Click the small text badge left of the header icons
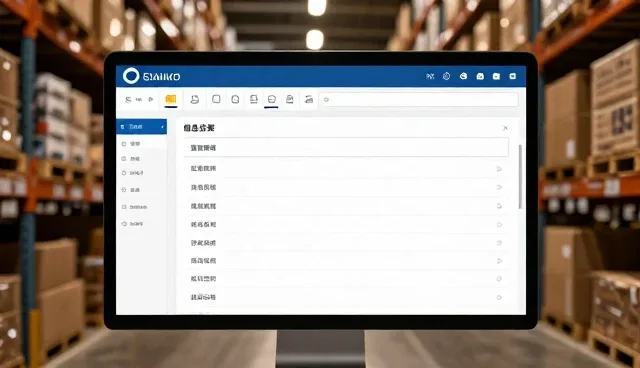 [430, 76]
